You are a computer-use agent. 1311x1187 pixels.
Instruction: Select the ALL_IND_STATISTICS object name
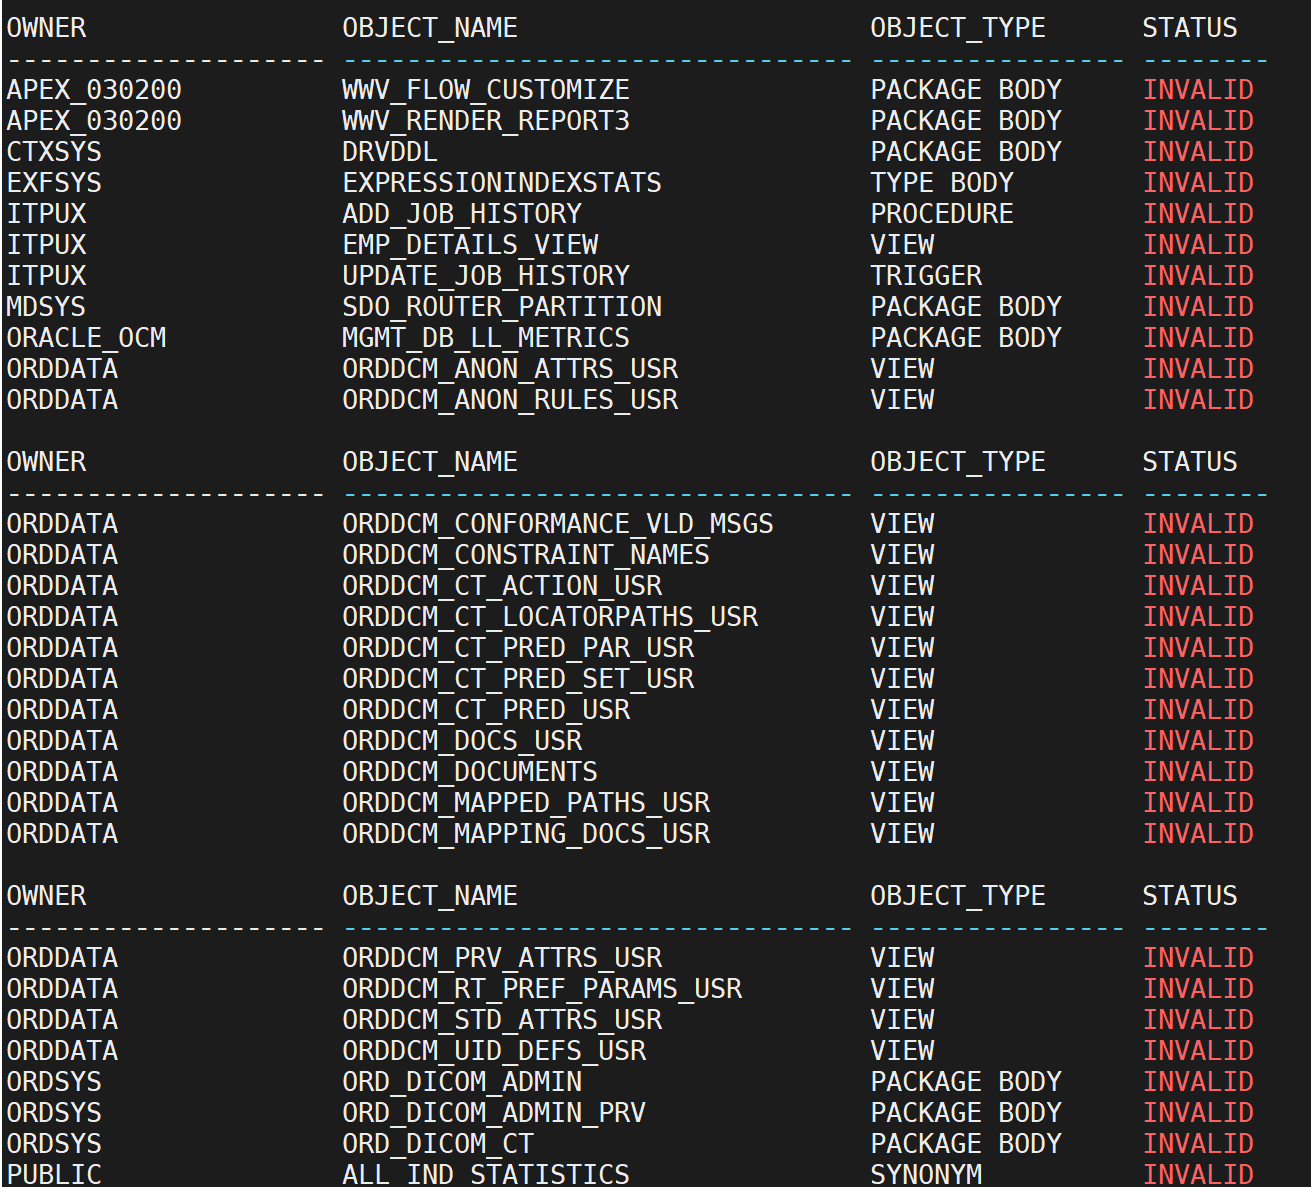tap(486, 1174)
